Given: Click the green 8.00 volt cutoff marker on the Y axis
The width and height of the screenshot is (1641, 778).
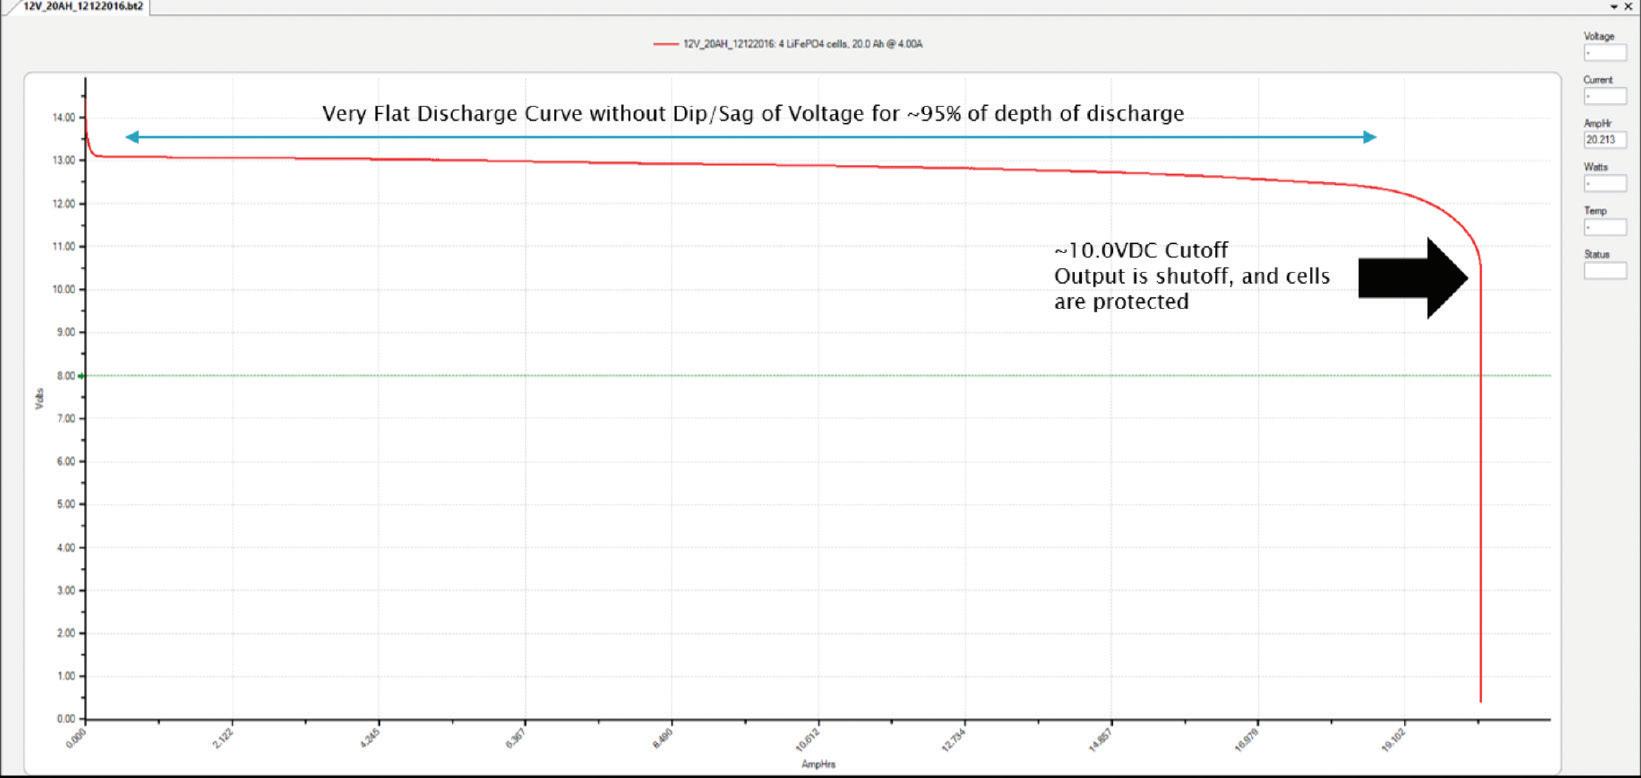Looking at the screenshot, I should click(82, 376).
